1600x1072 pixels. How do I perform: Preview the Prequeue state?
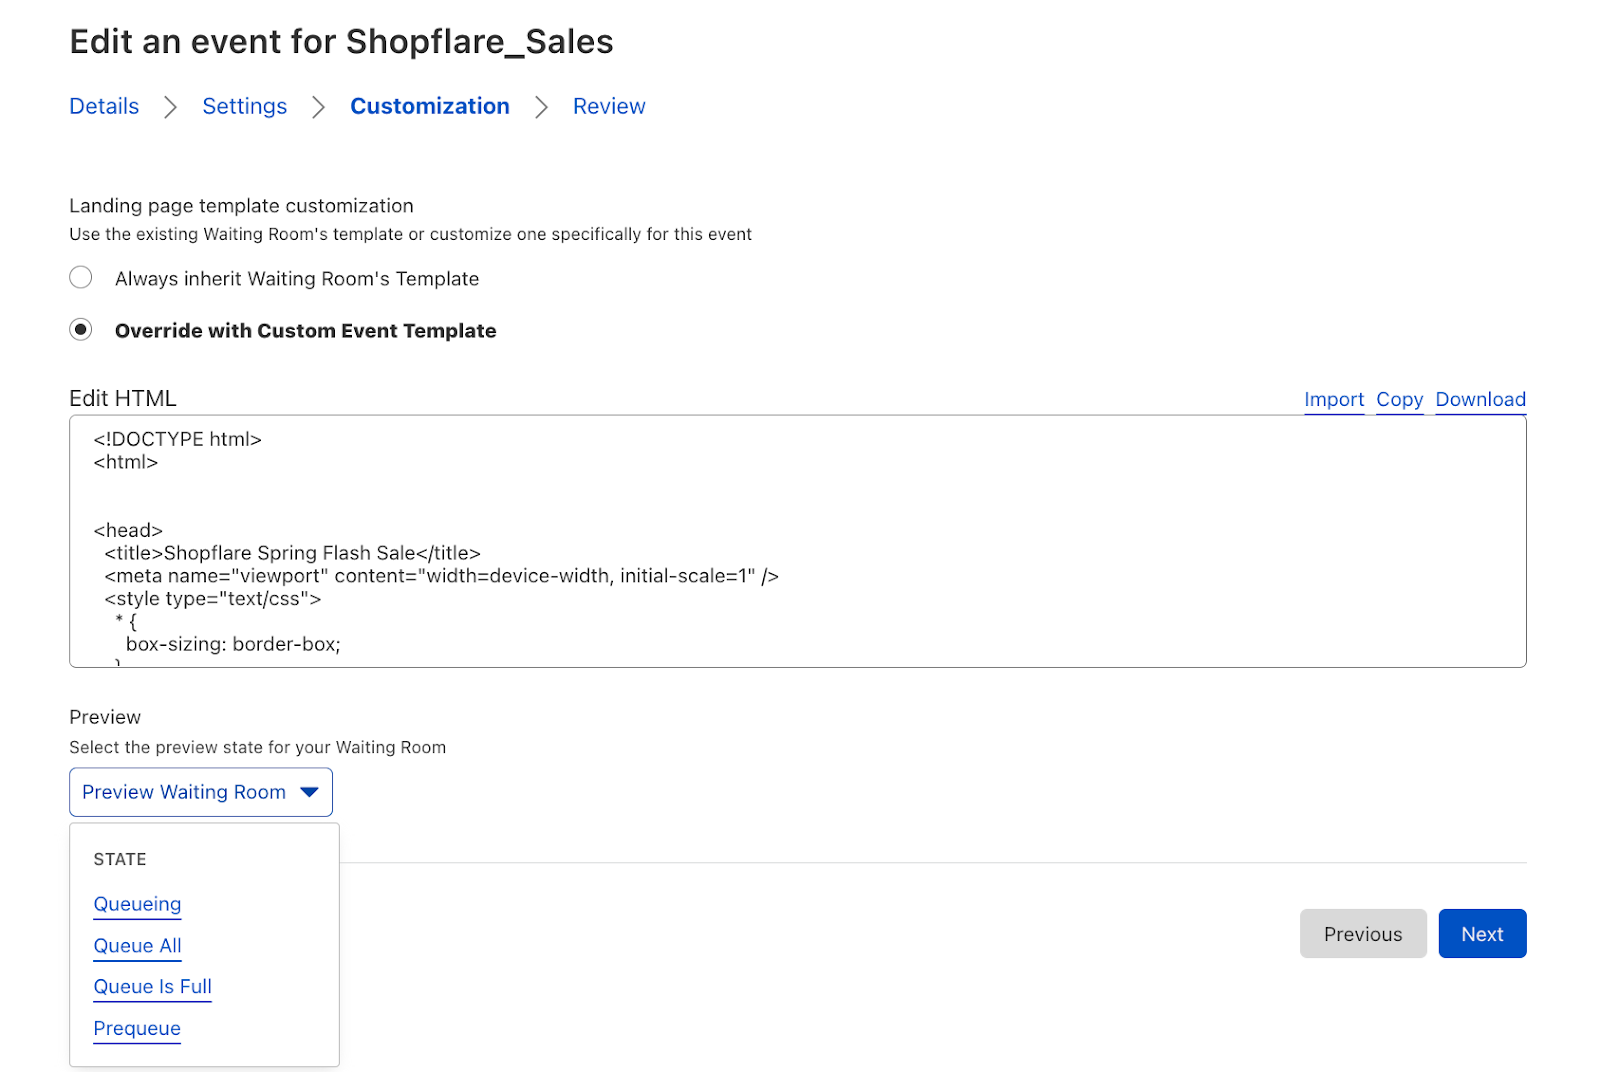tap(137, 1029)
